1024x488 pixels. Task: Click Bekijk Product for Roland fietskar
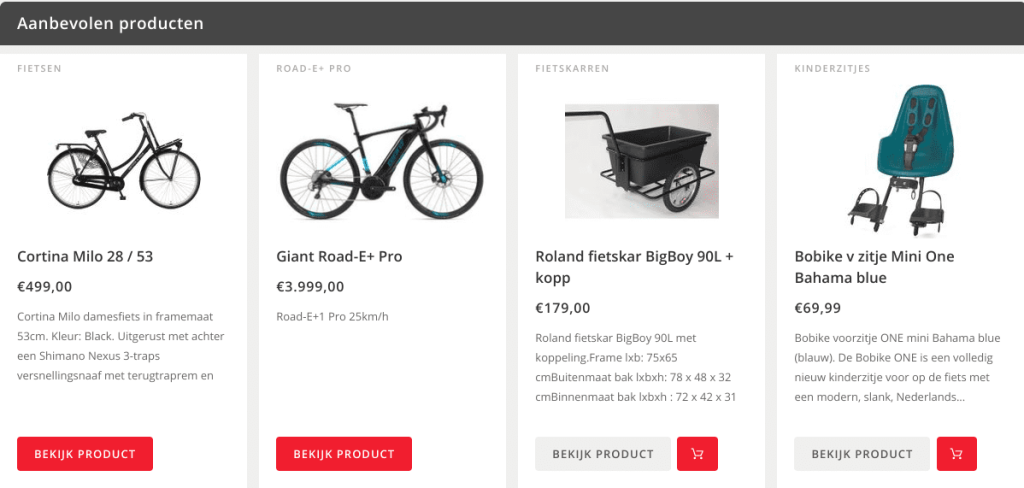coord(603,453)
